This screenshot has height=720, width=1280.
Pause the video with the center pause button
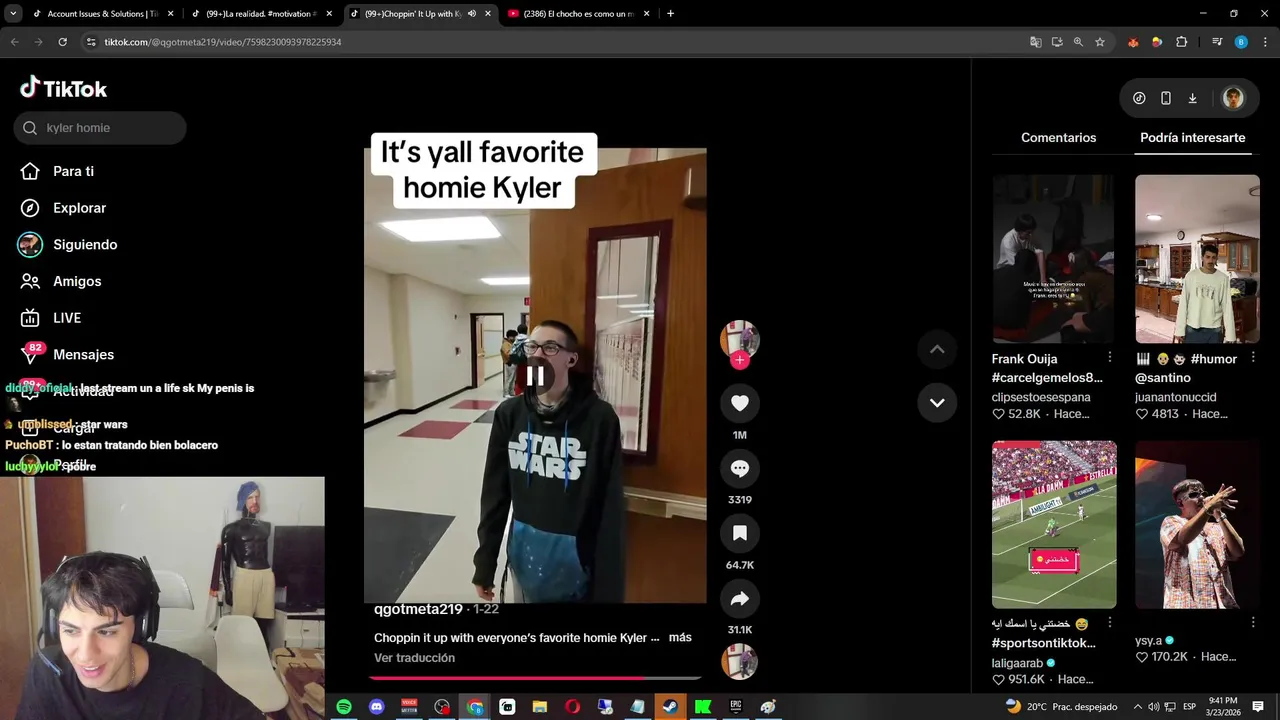click(x=535, y=376)
